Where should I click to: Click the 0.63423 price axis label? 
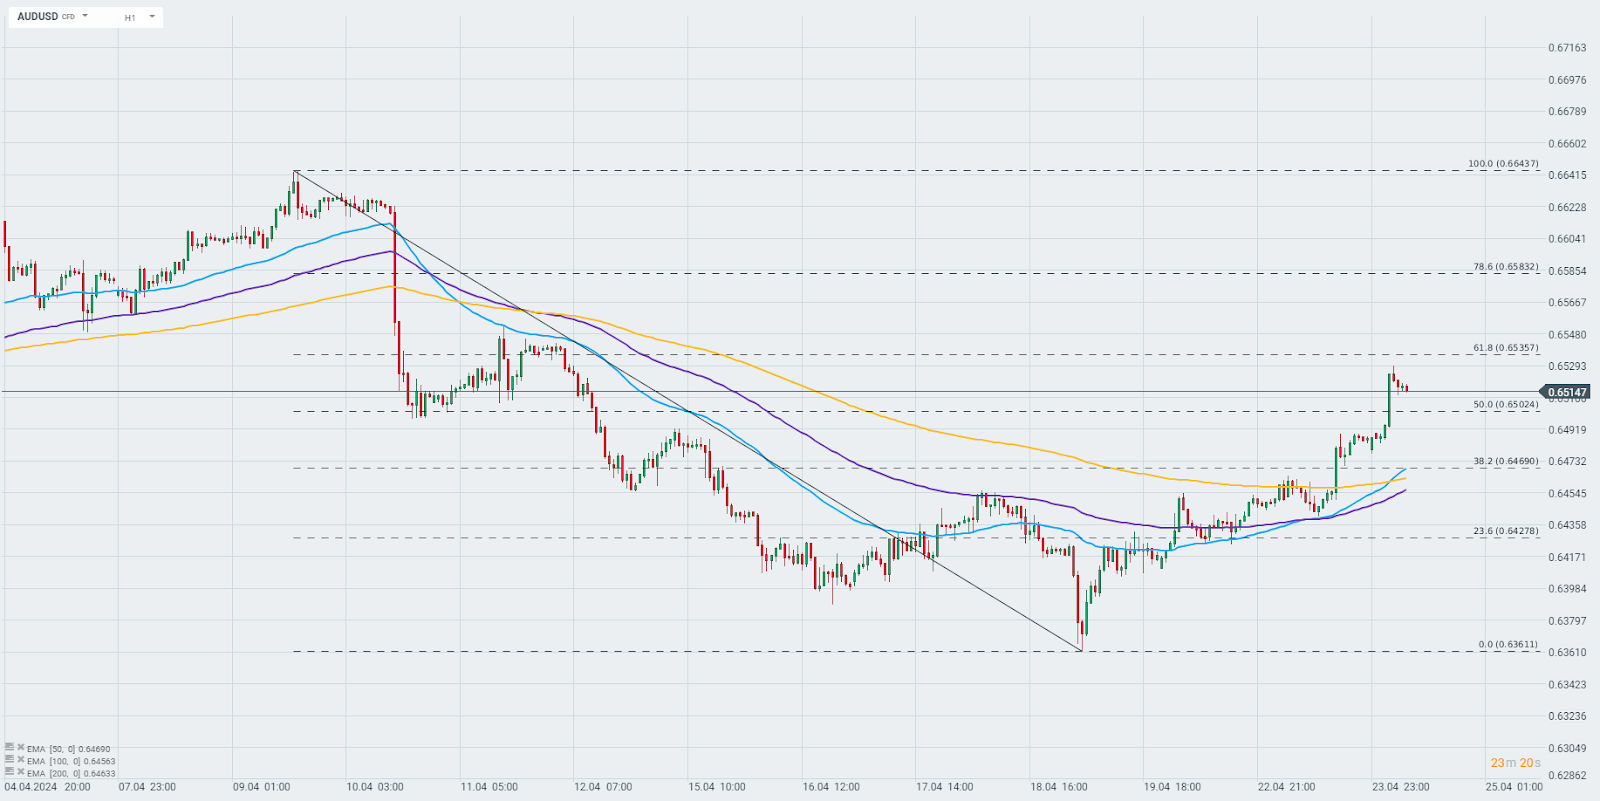pyautogui.click(x=1567, y=685)
